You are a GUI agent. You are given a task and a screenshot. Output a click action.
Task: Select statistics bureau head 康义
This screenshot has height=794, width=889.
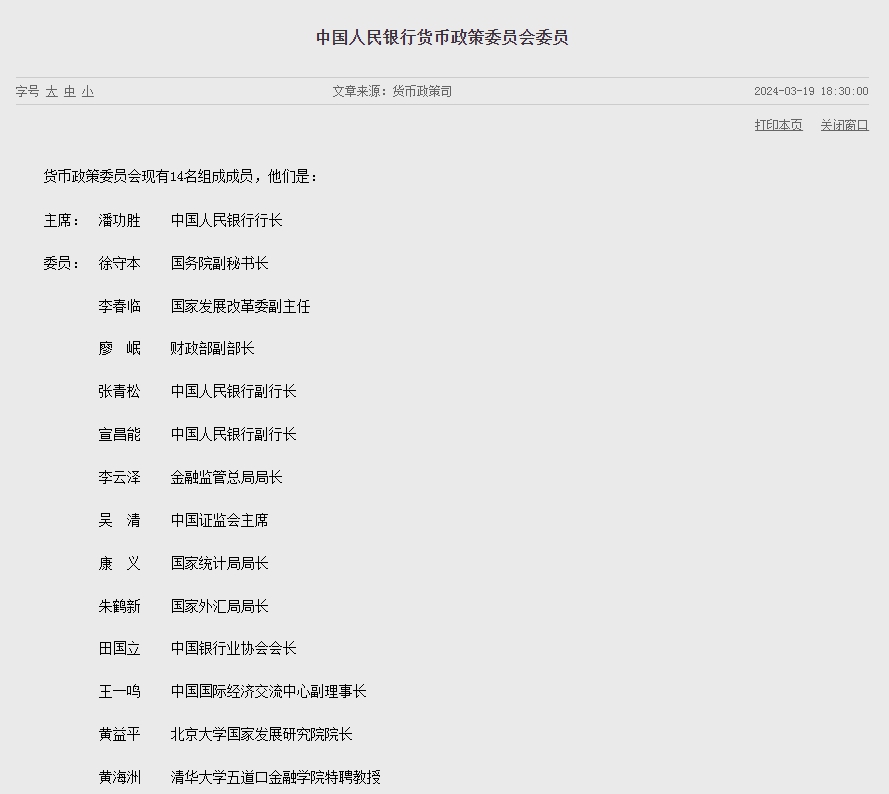119,563
